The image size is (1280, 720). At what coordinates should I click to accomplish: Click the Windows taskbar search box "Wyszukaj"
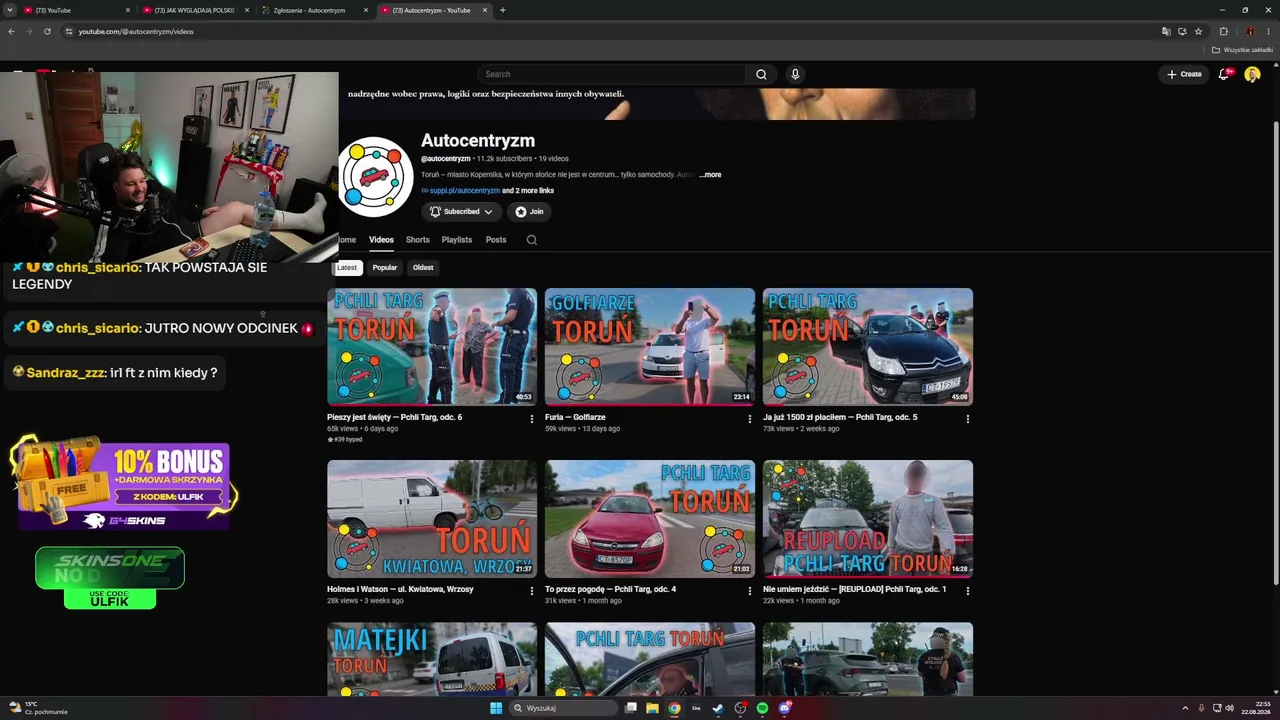562,708
